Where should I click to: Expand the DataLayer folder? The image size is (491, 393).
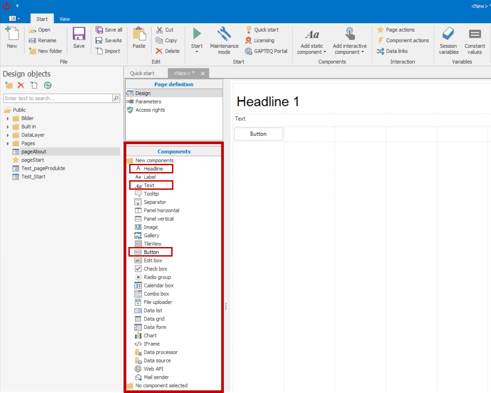click(x=8, y=135)
